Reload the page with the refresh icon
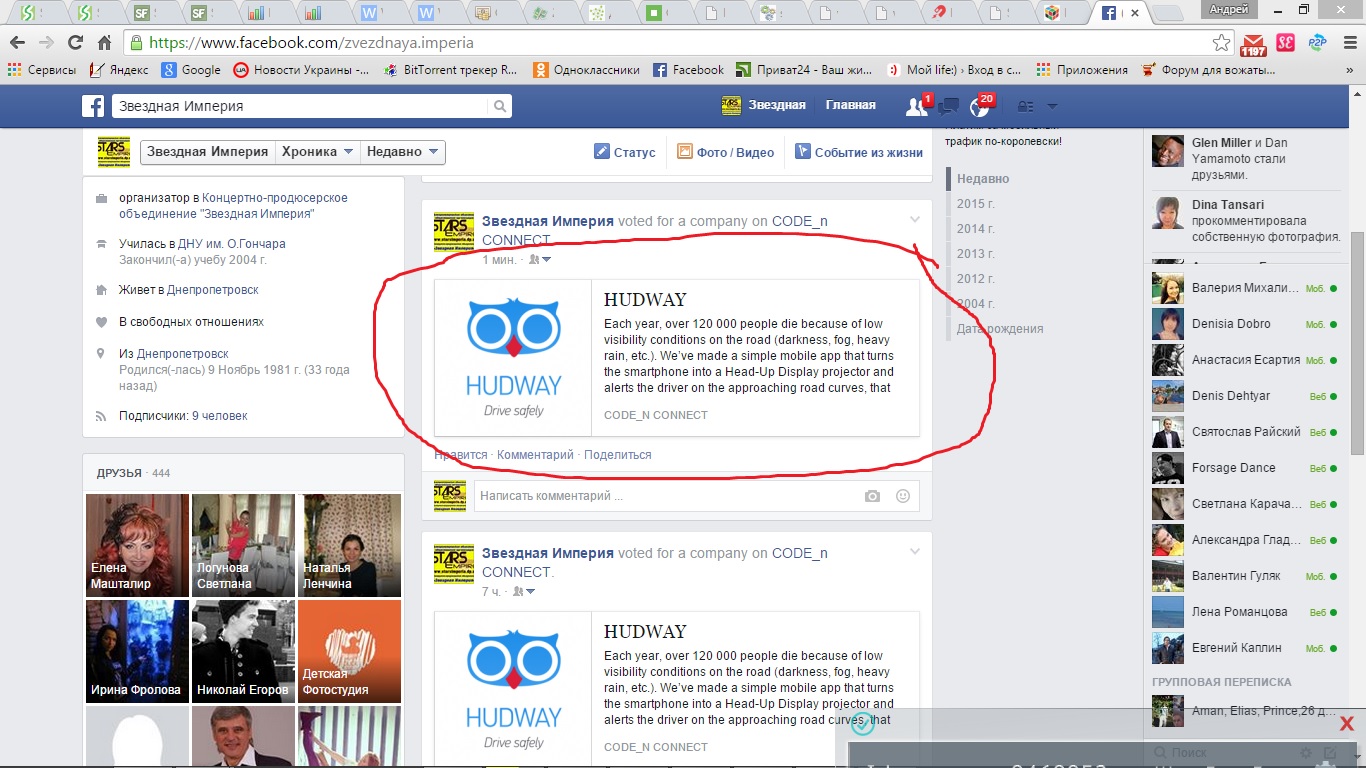 coord(75,43)
